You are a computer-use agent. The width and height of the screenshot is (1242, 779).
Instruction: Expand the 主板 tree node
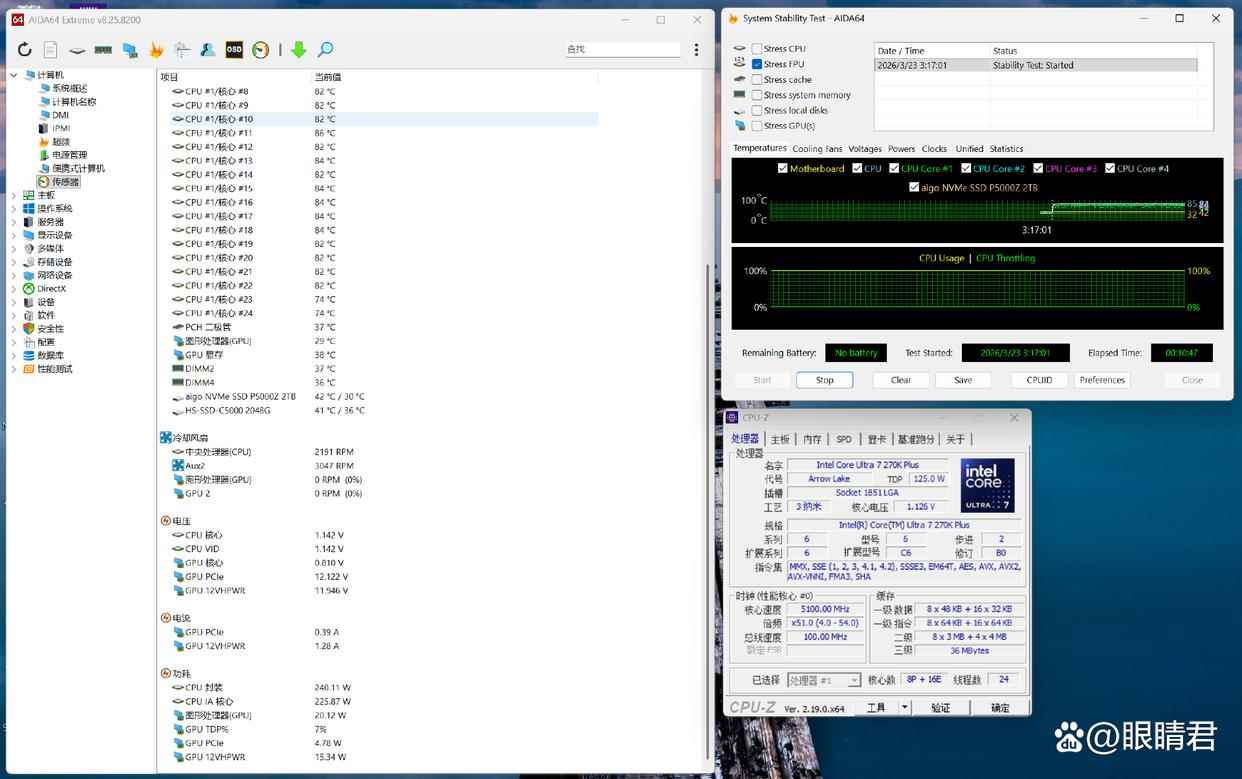point(14,195)
